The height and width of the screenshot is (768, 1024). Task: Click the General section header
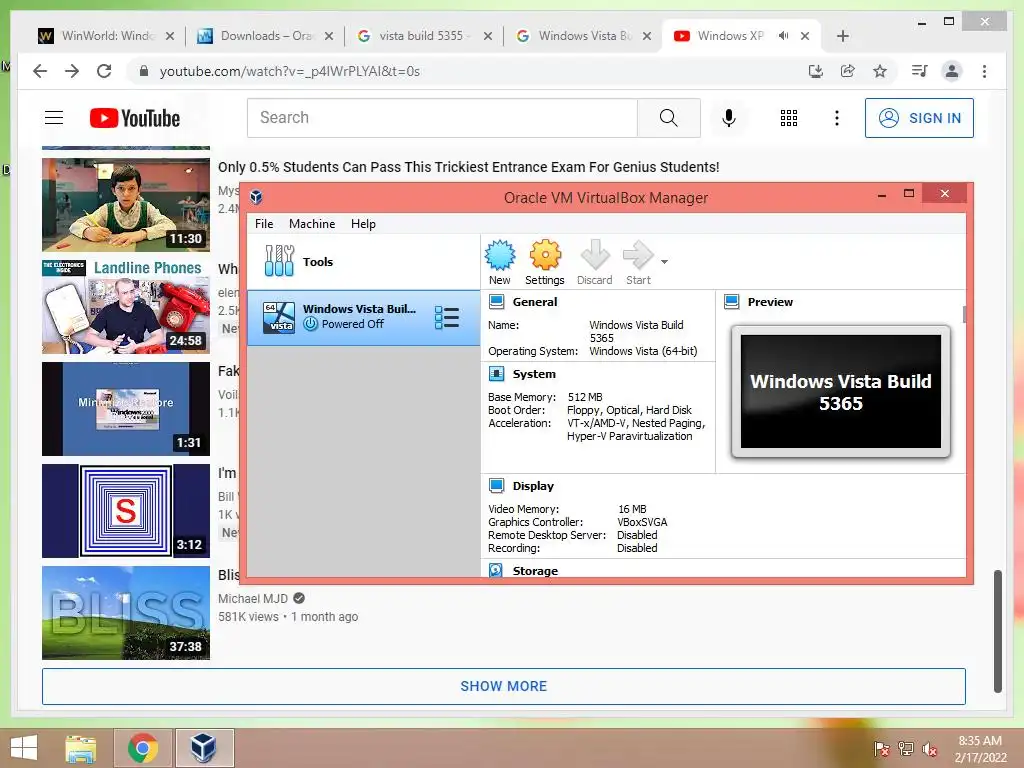click(x=535, y=302)
